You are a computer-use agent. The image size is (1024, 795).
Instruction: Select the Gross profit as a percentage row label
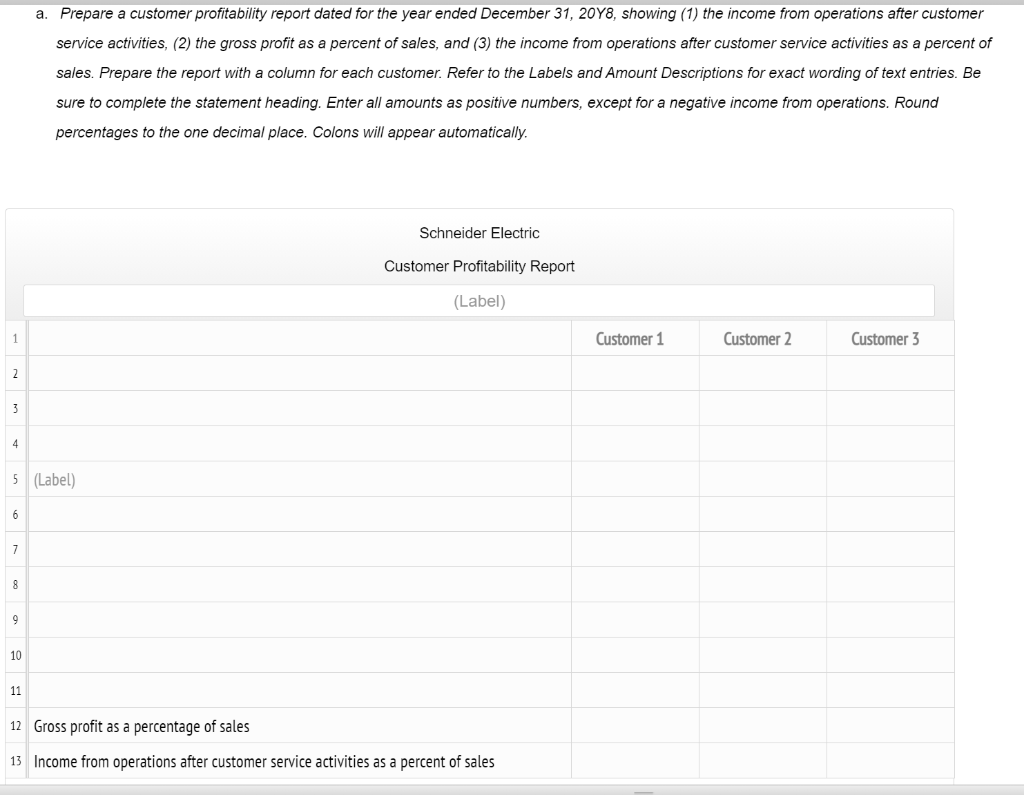[x=139, y=725]
